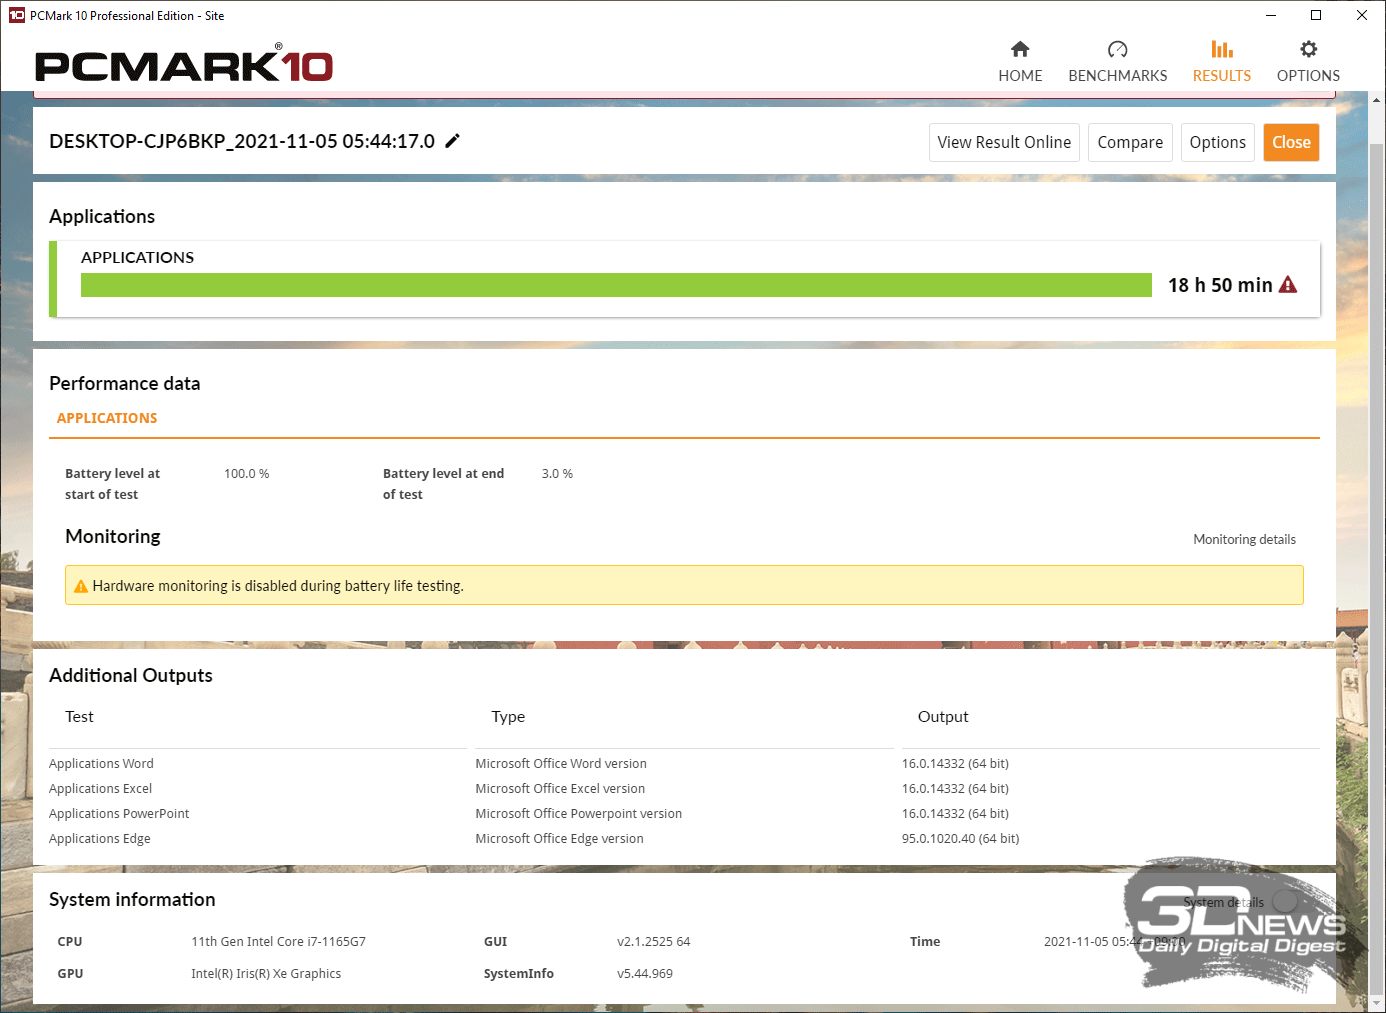This screenshot has height=1013, width=1386.
Task: Click the Excel output 16.0.14332 (64 bit)
Action: [955, 788]
